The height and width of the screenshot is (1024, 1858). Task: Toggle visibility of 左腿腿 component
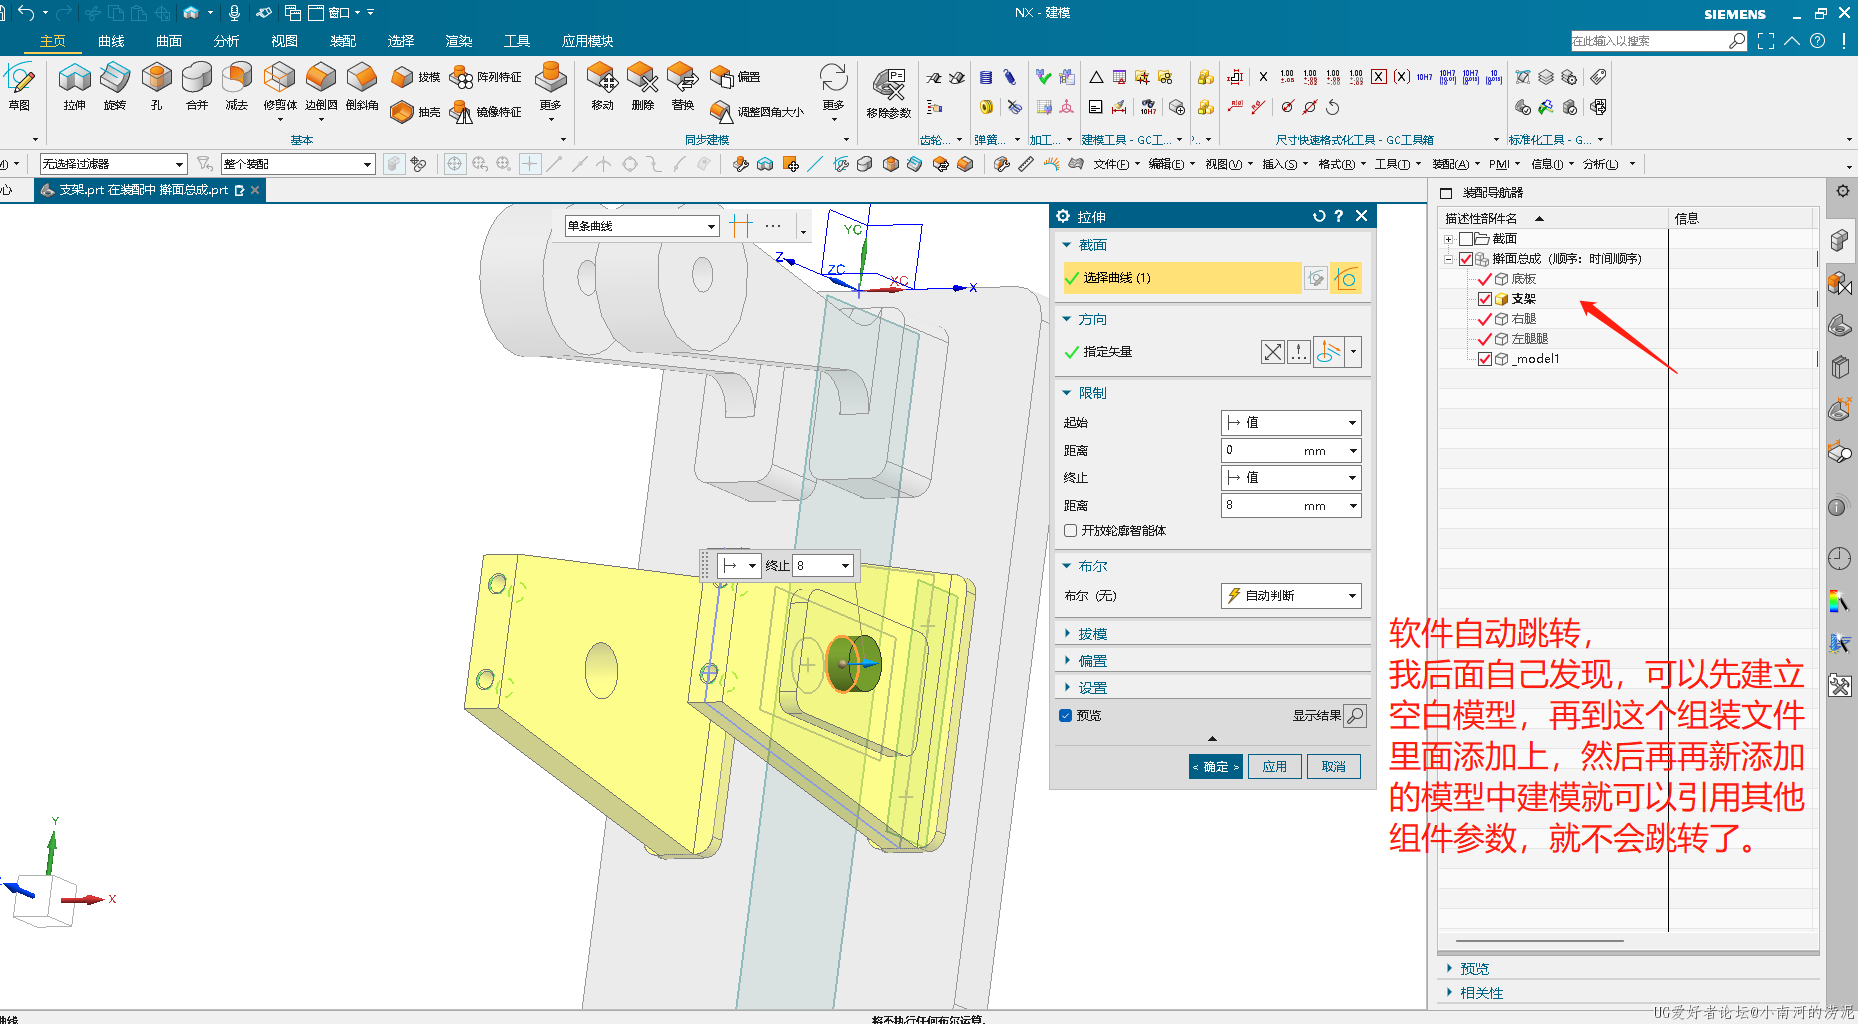pyautogui.click(x=1485, y=339)
